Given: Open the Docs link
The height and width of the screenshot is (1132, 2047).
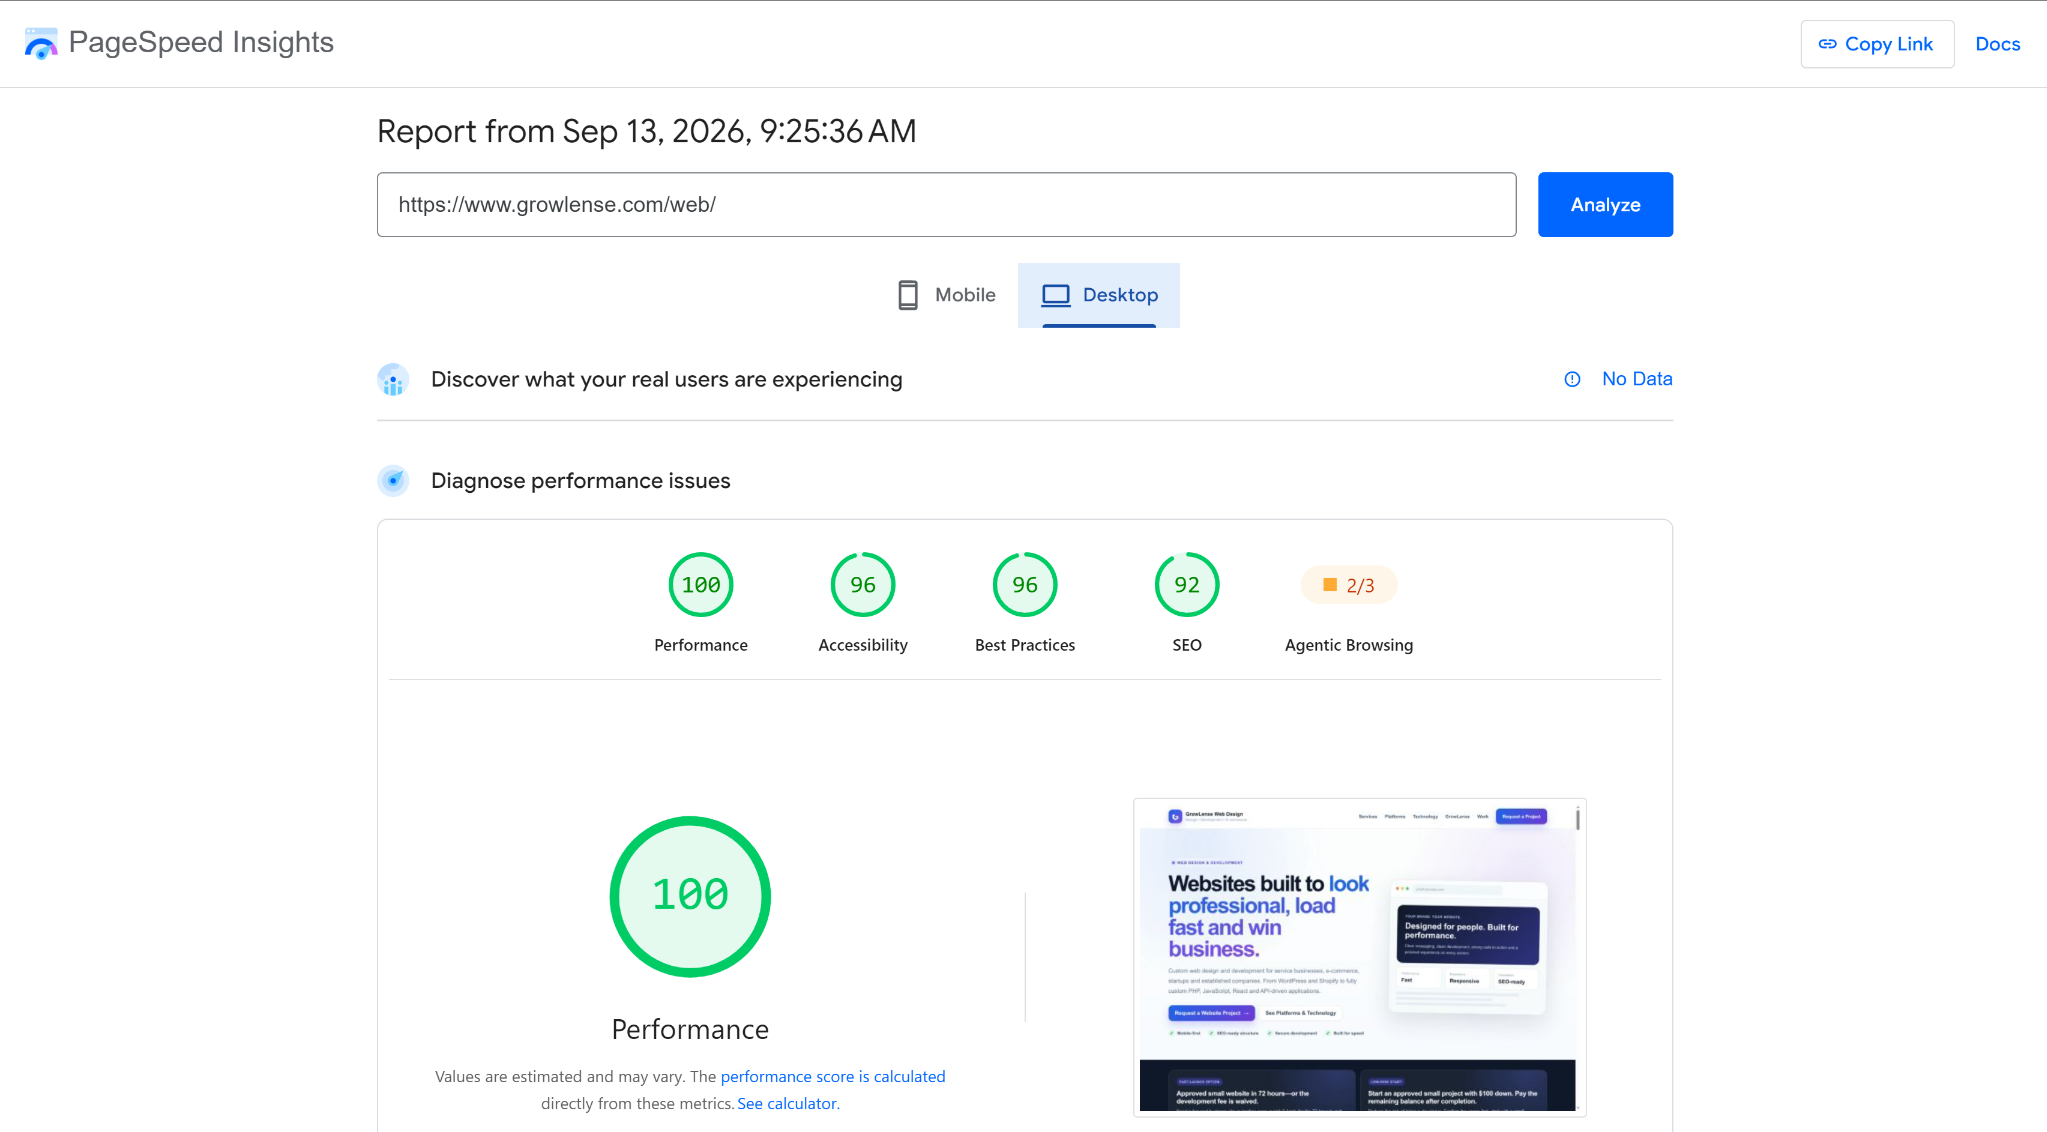Looking at the screenshot, I should coord(1998,44).
